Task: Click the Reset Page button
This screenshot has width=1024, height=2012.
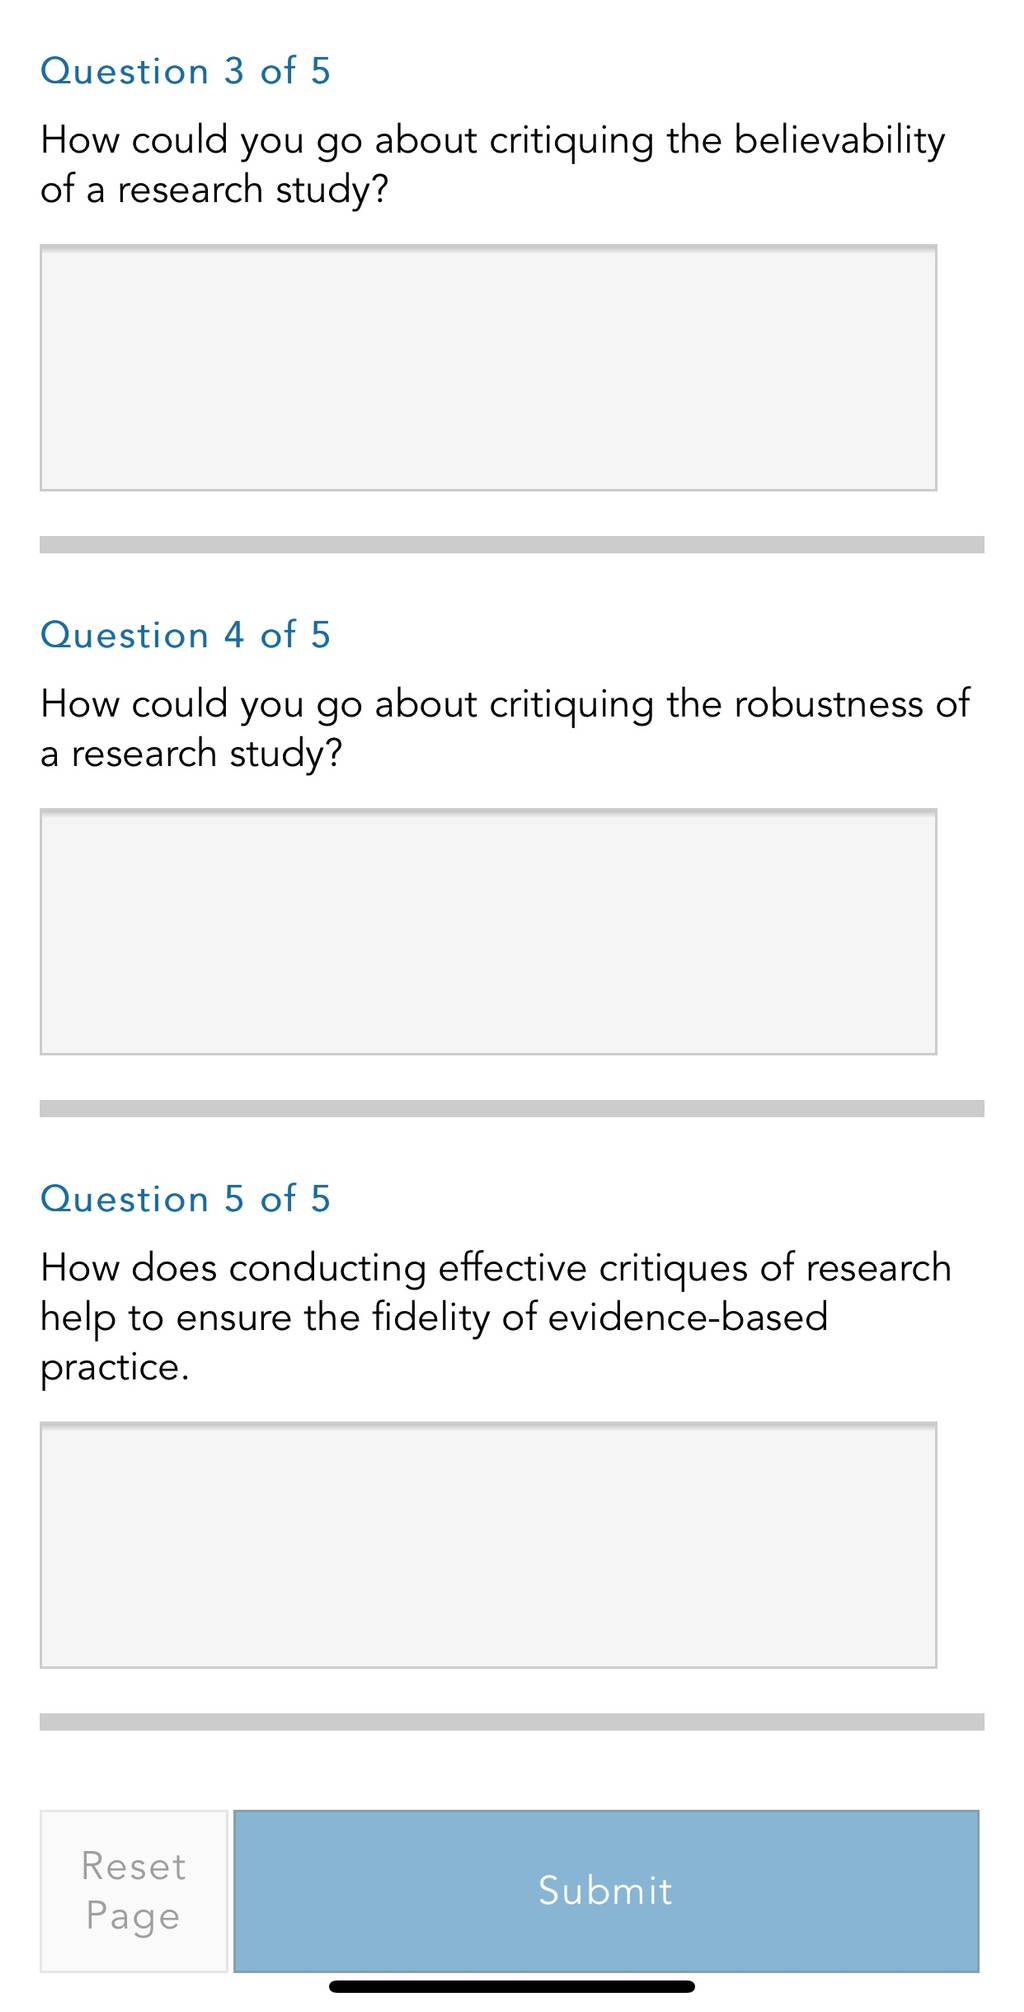Action: click(134, 1890)
